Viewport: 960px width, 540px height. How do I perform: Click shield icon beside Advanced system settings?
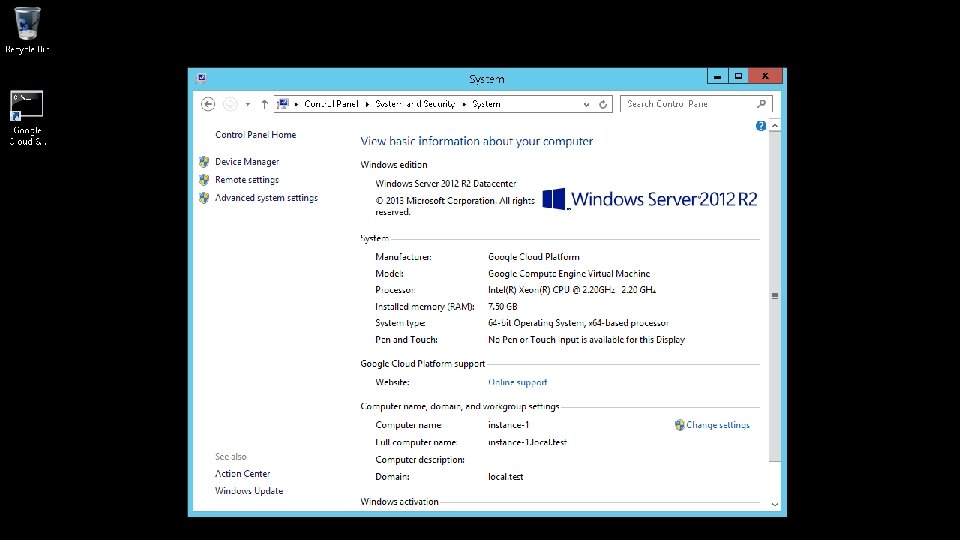[204, 198]
